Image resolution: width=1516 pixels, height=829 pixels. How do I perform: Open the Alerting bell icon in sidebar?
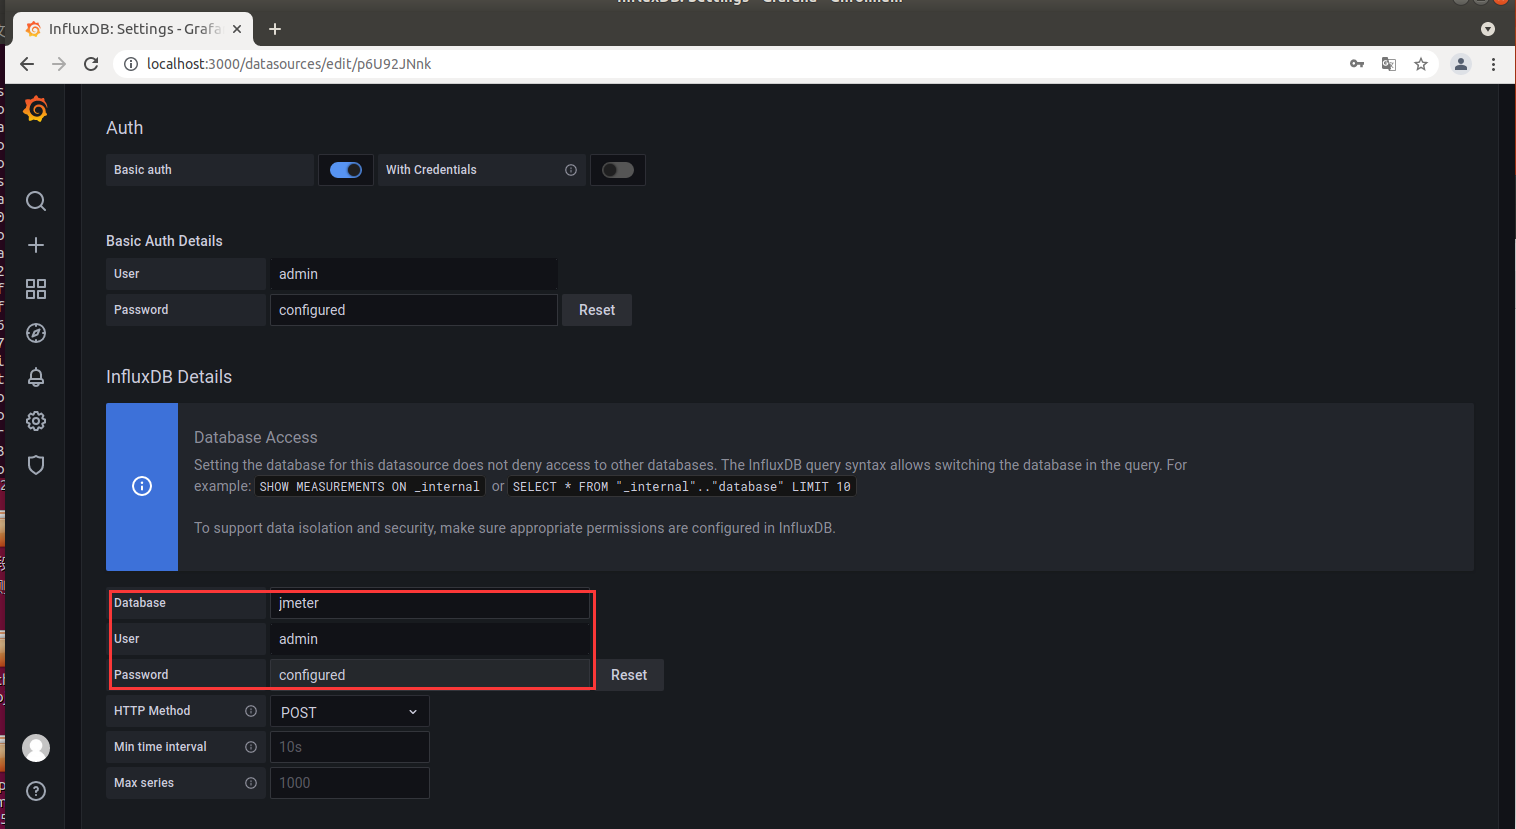coord(36,377)
